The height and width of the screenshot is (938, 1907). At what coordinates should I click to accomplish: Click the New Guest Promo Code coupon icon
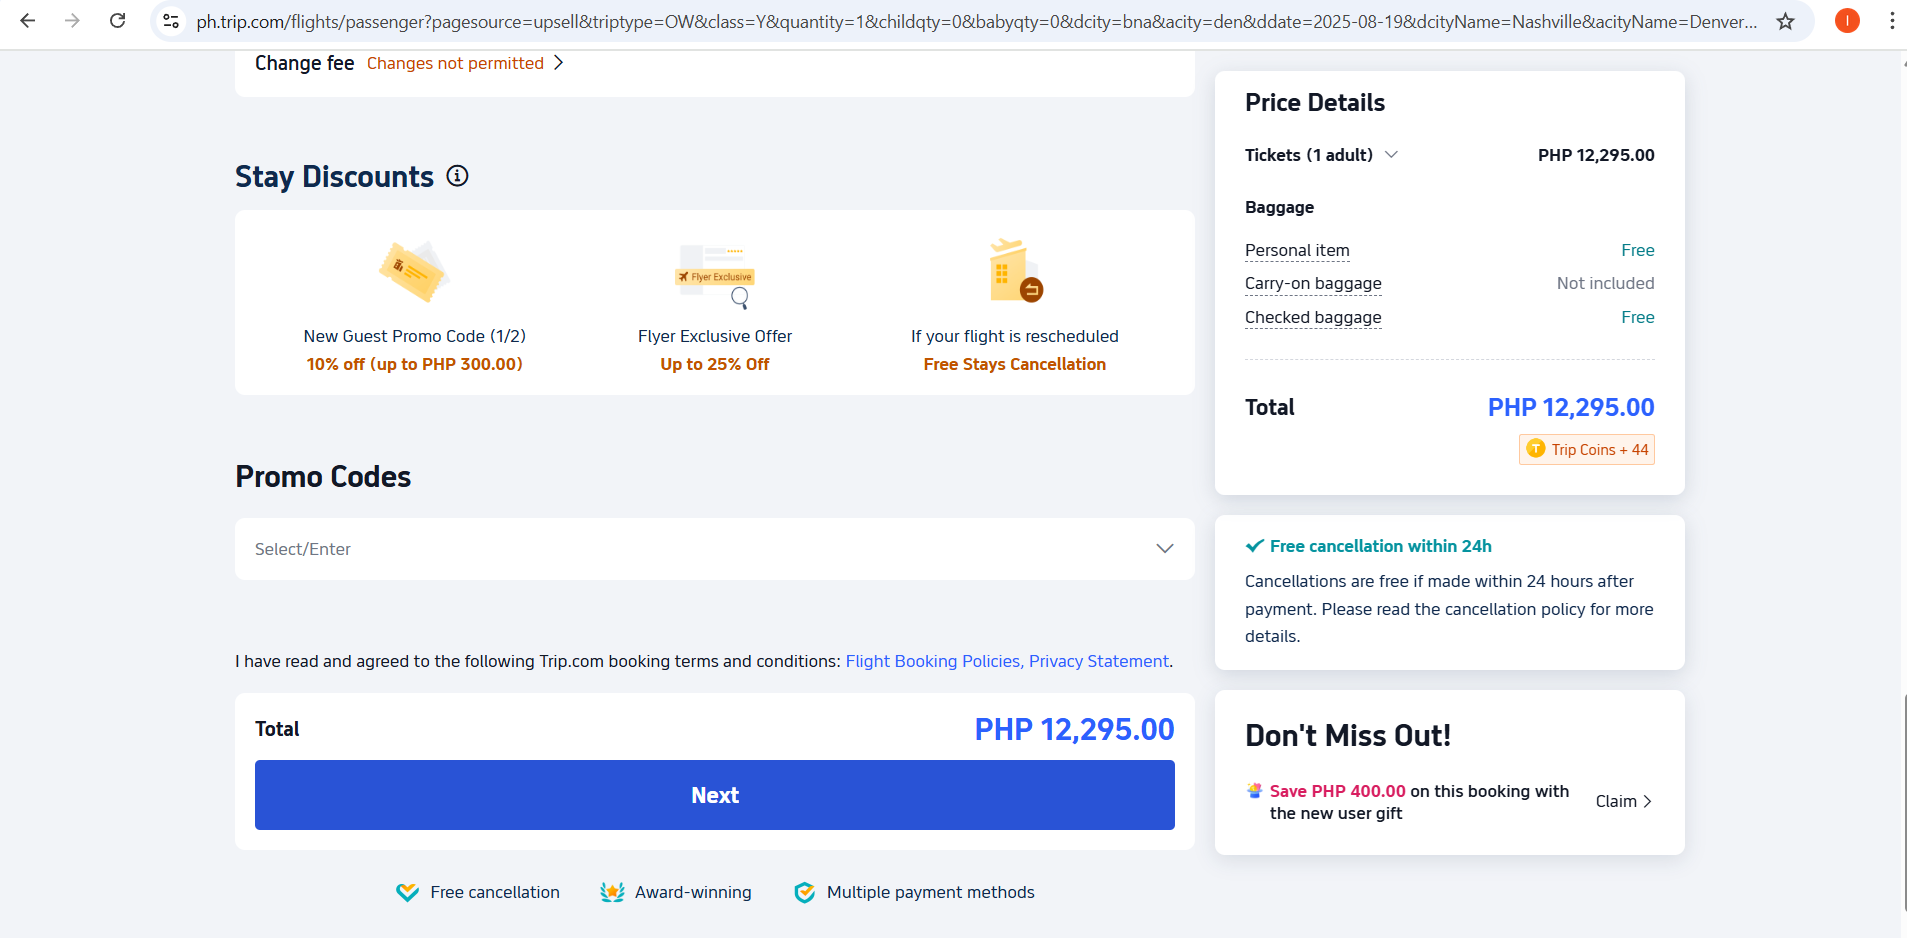[x=413, y=271]
